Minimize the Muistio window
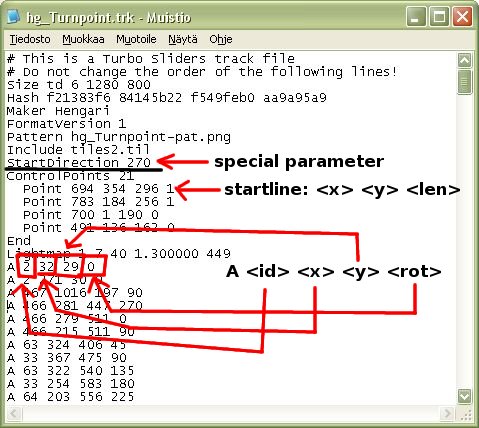 415,16
